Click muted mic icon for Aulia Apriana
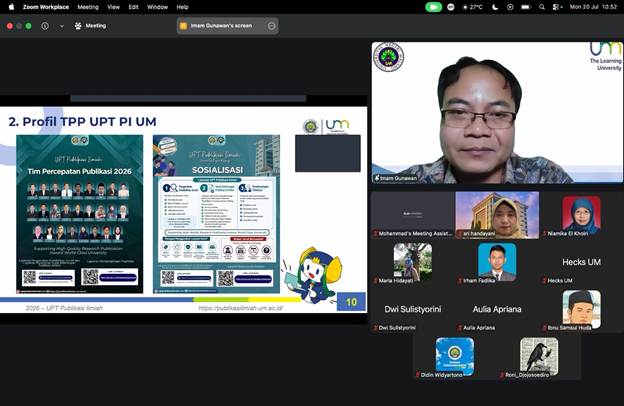624x406 pixels. (x=460, y=328)
